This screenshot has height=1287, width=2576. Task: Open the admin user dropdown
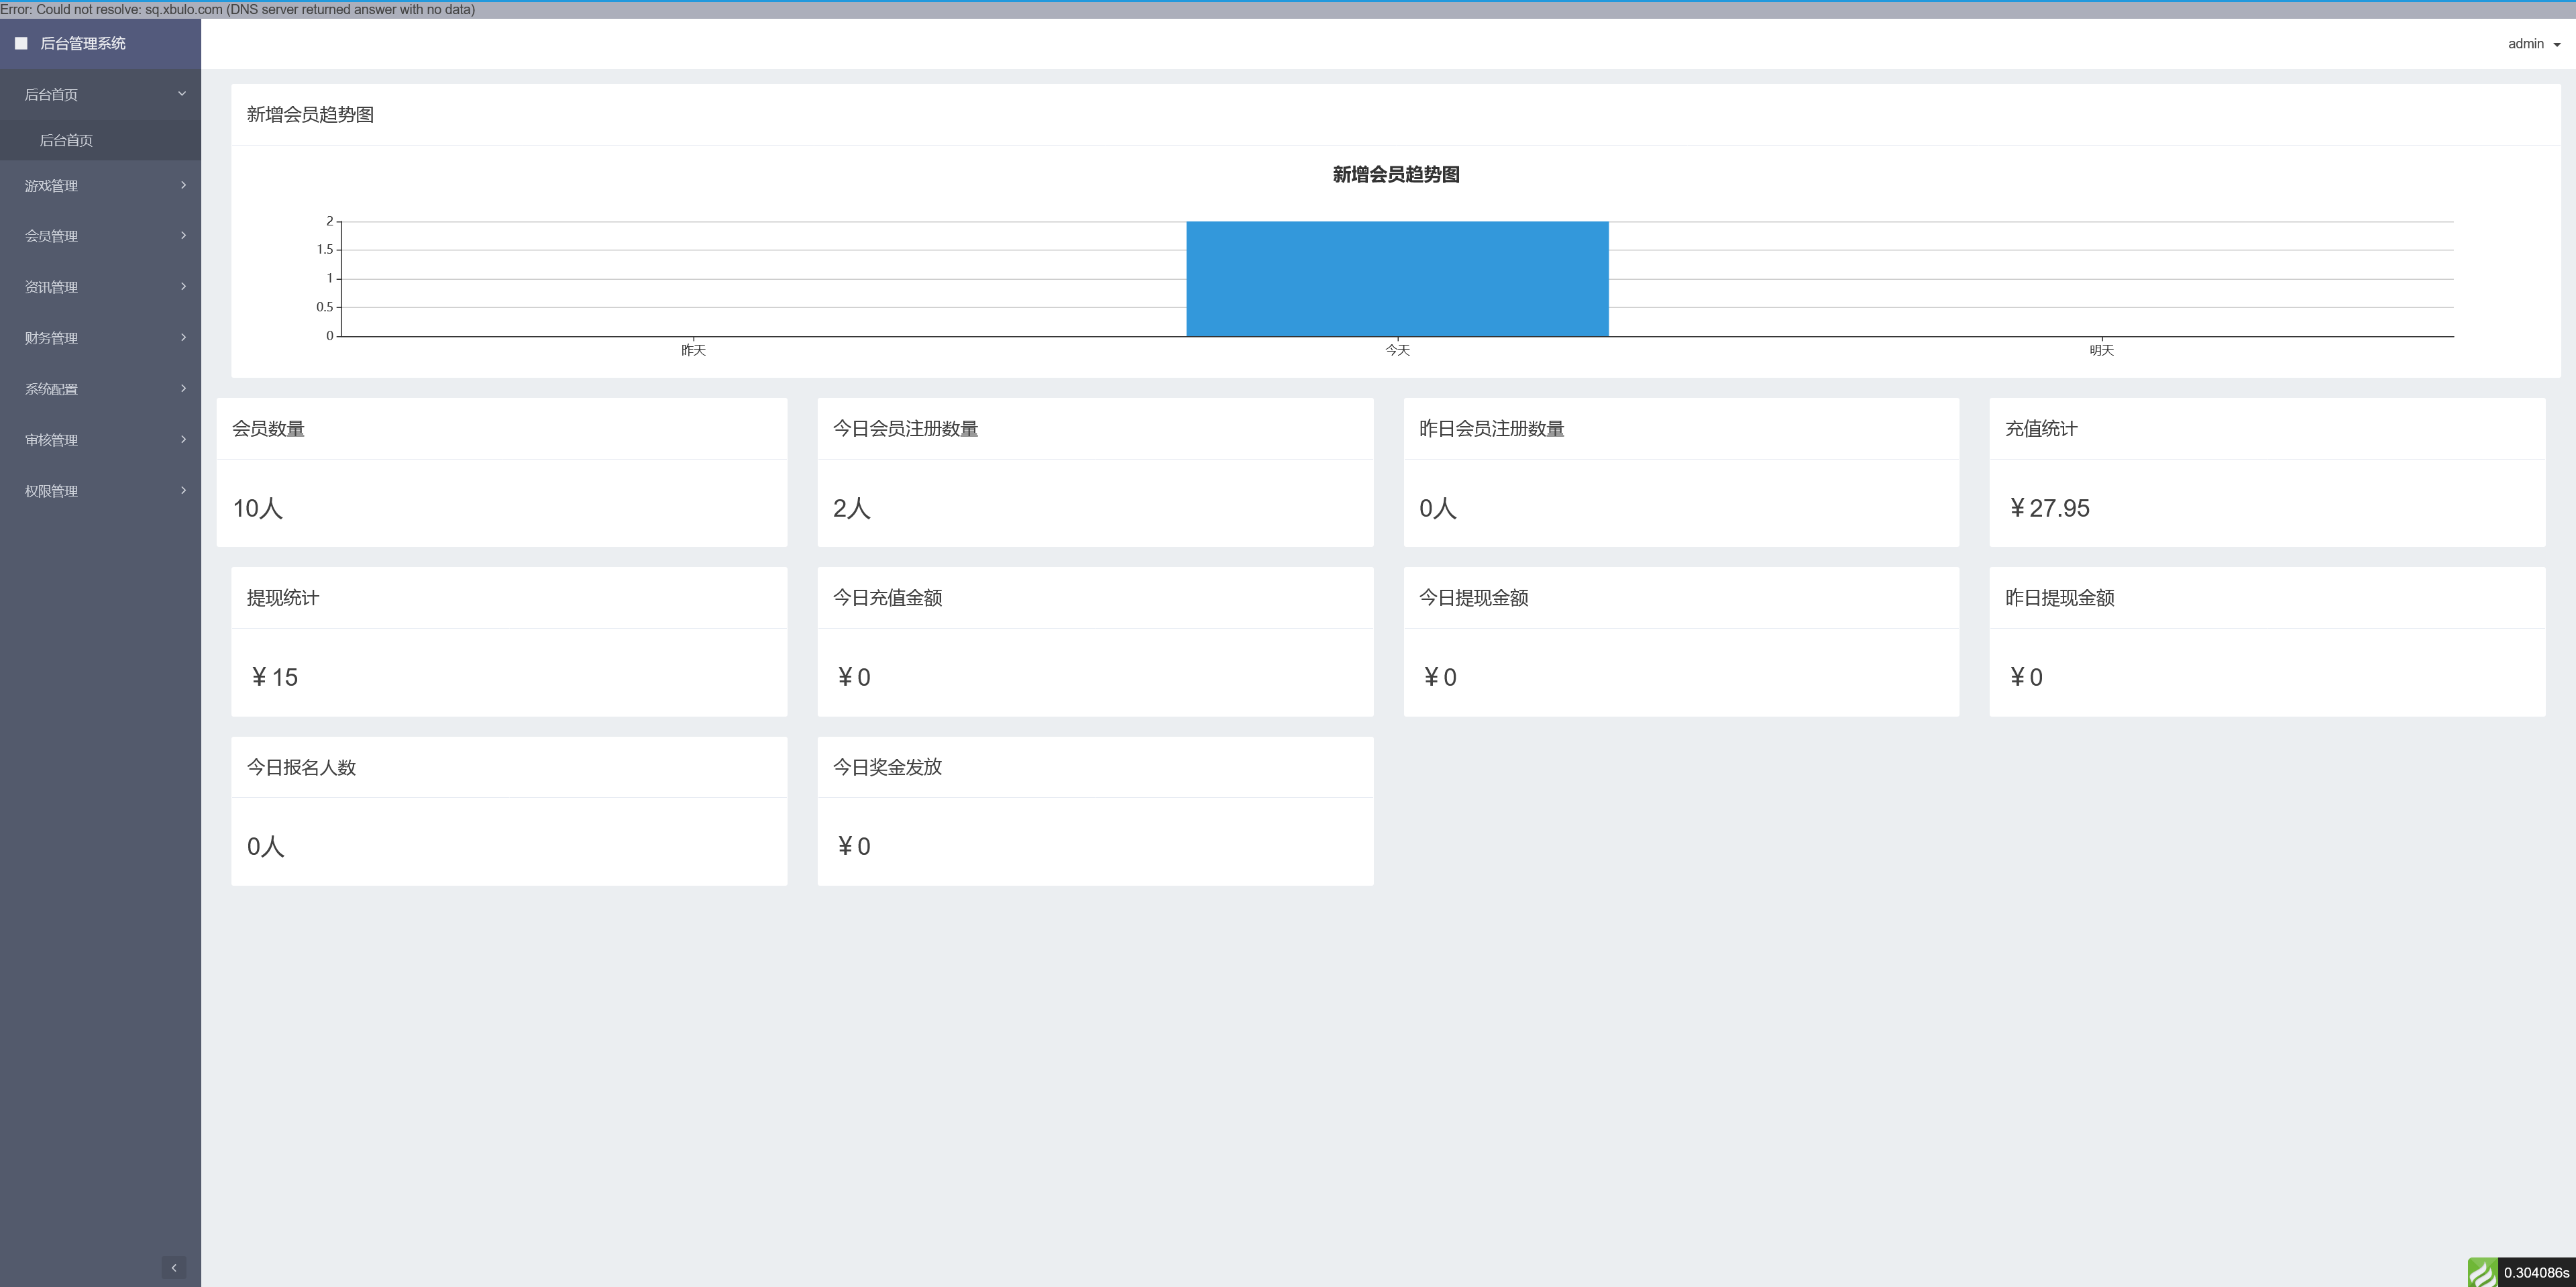coord(2534,44)
